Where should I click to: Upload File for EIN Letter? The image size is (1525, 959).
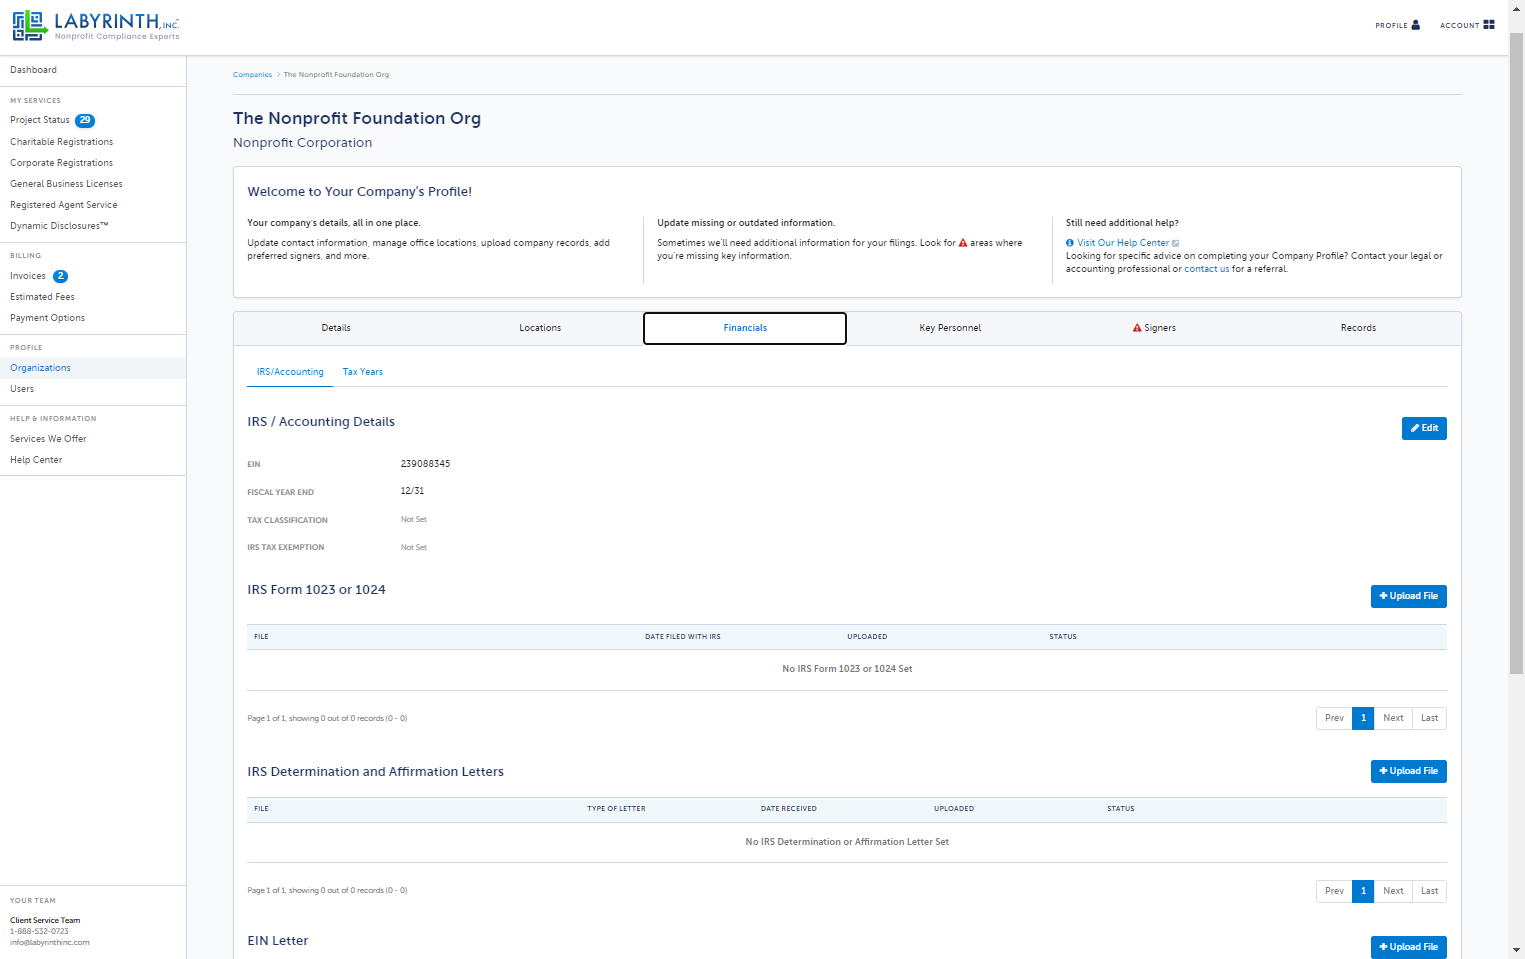(x=1408, y=947)
